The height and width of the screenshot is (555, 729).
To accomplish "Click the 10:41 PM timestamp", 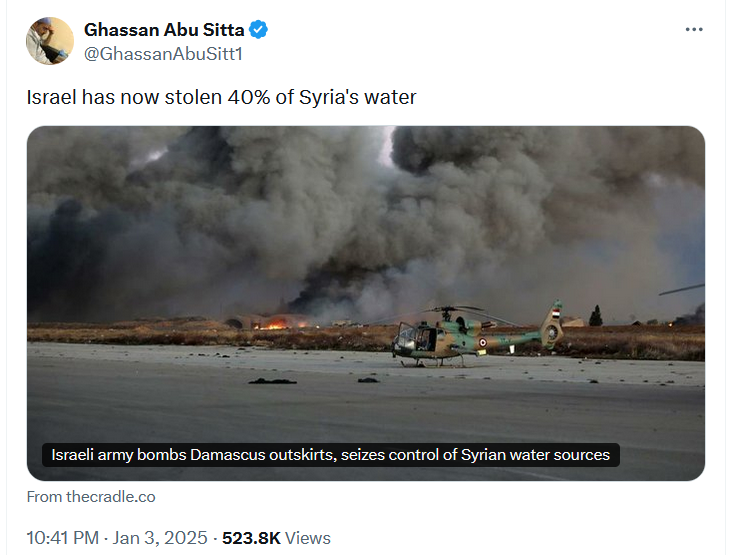I will pos(61,538).
